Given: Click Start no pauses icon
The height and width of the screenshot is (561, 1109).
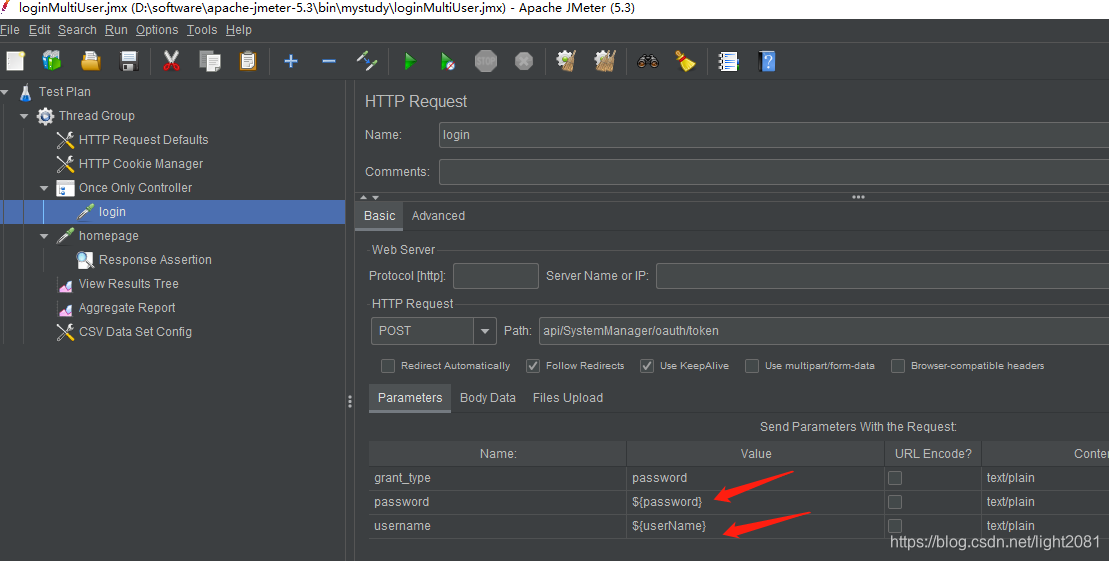Looking at the screenshot, I should click(x=448, y=61).
